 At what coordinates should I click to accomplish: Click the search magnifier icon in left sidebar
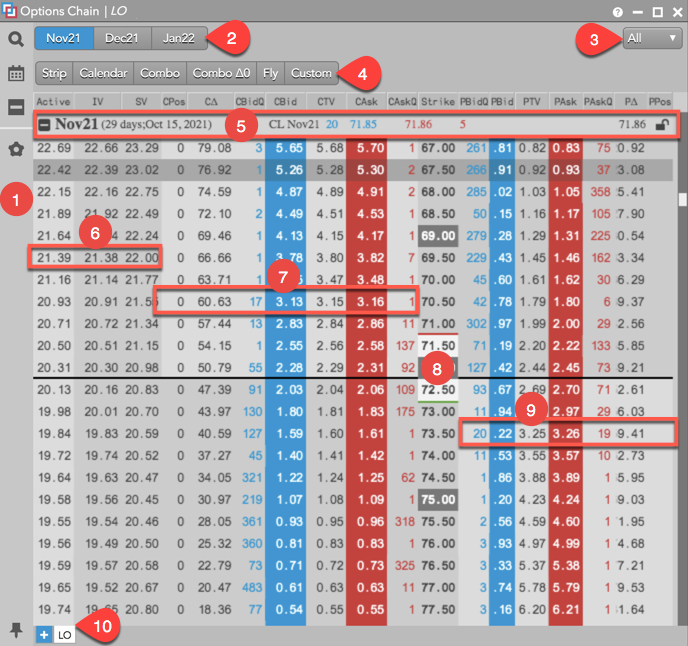(16, 40)
